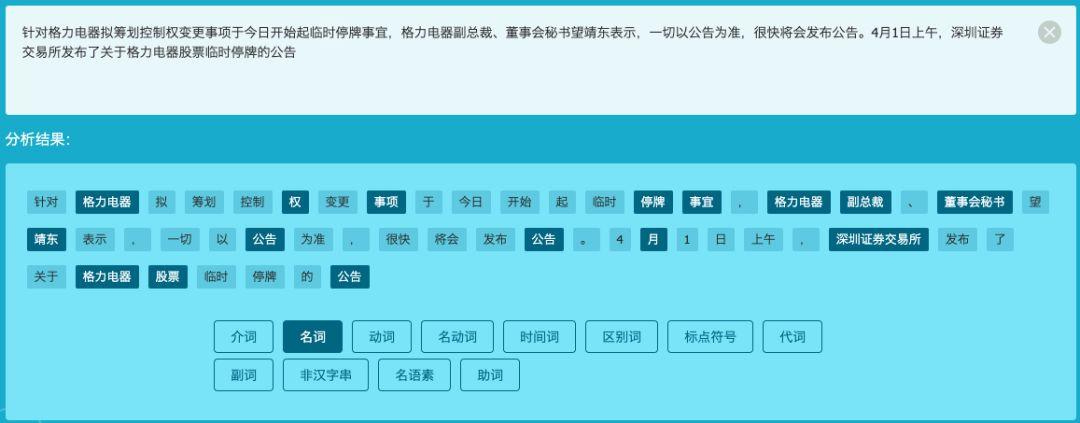Clear the input with the round X icon
Screen dimensions: 1080x423
(1049, 32)
